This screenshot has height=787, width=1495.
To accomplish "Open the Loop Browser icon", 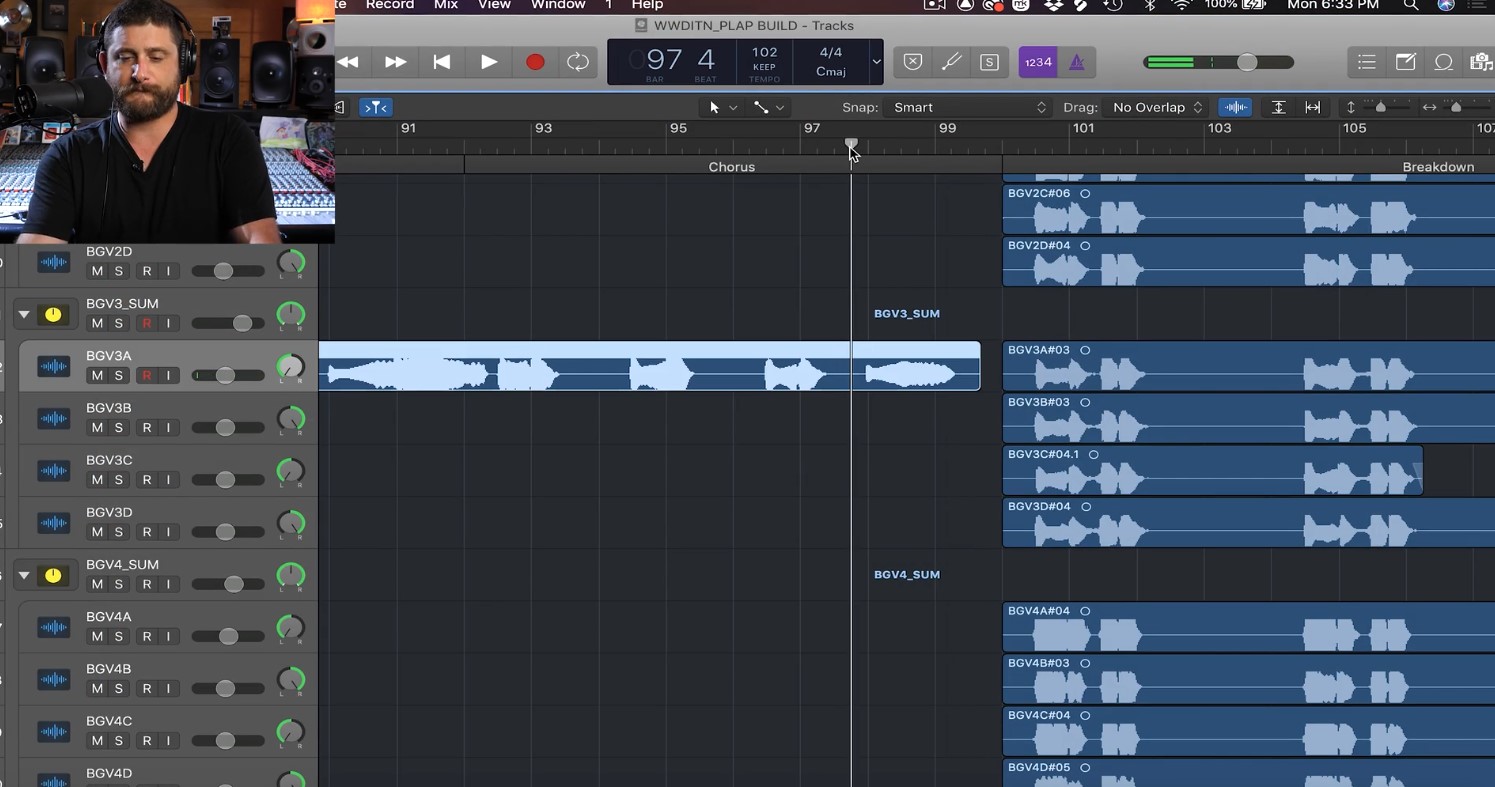I will pyautogui.click(x=1443, y=62).
